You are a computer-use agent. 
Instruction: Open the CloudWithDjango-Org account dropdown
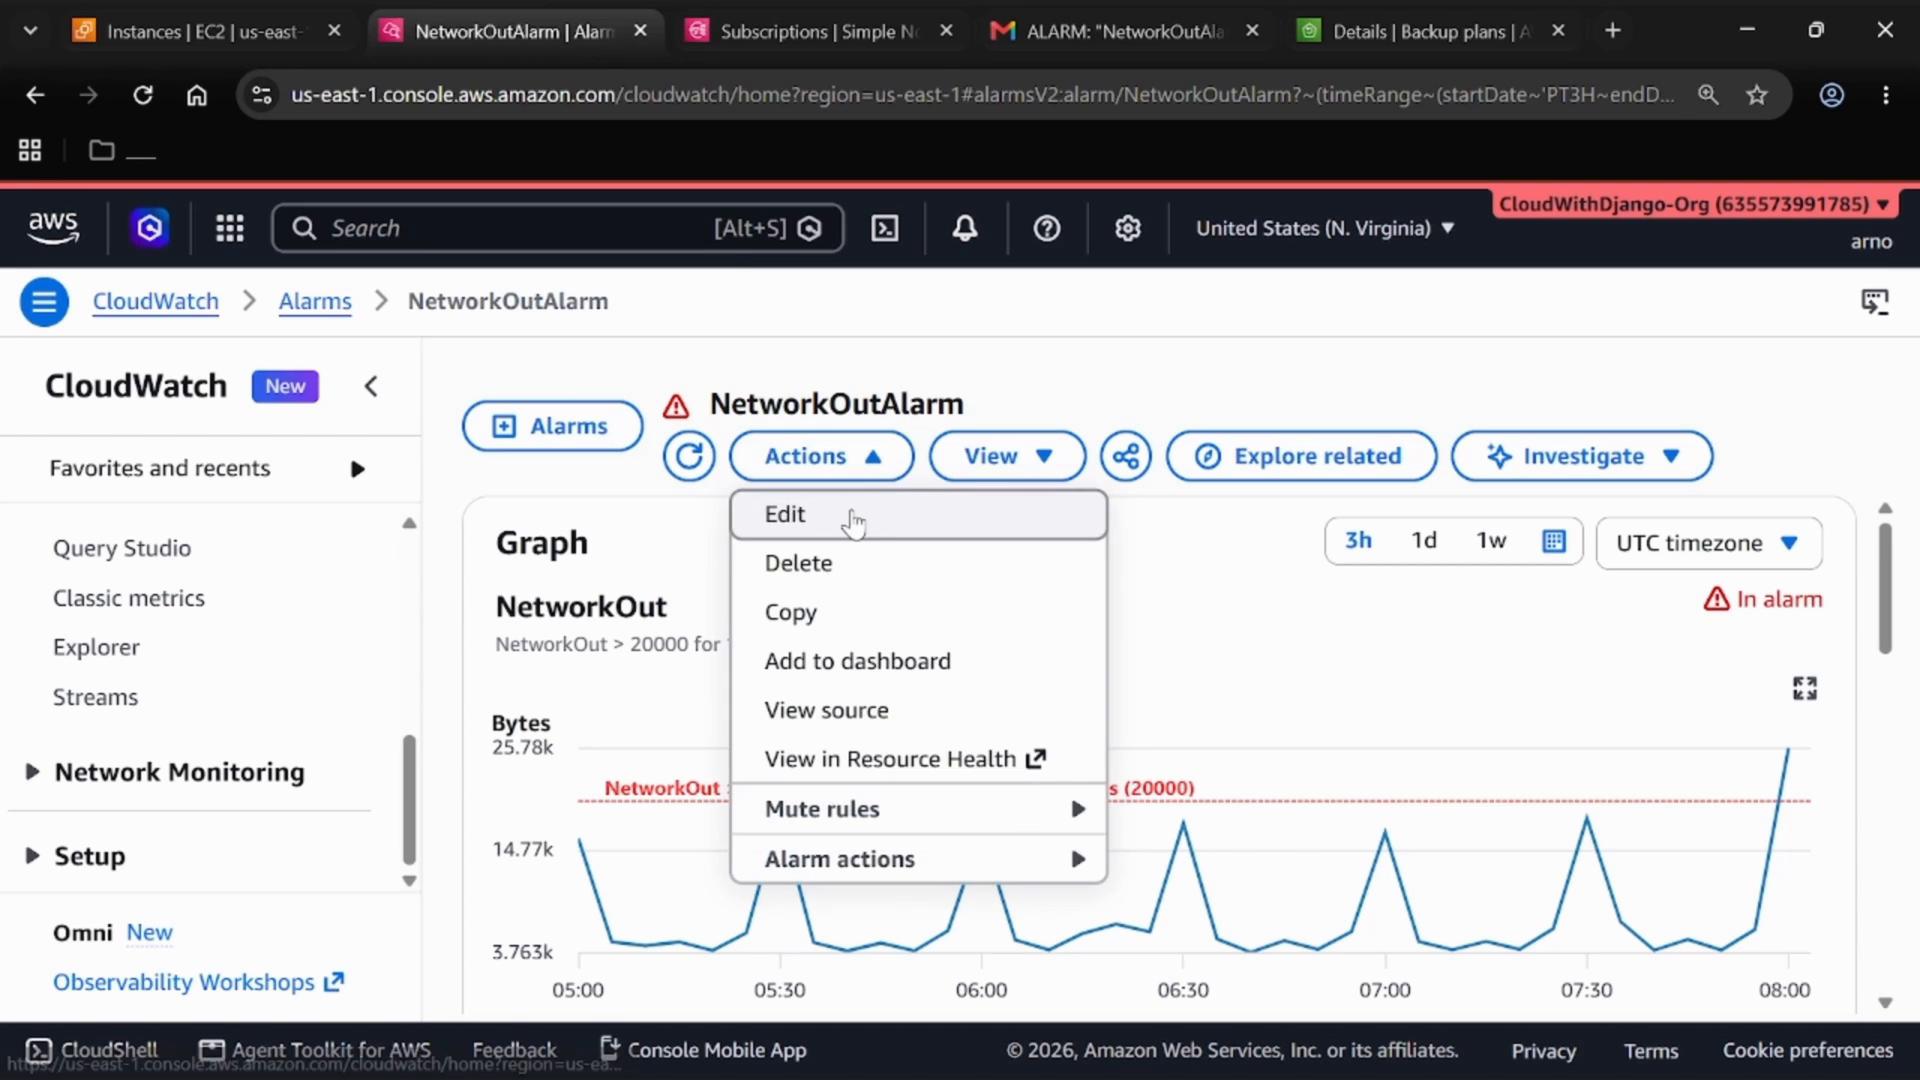pos(1695,204)
